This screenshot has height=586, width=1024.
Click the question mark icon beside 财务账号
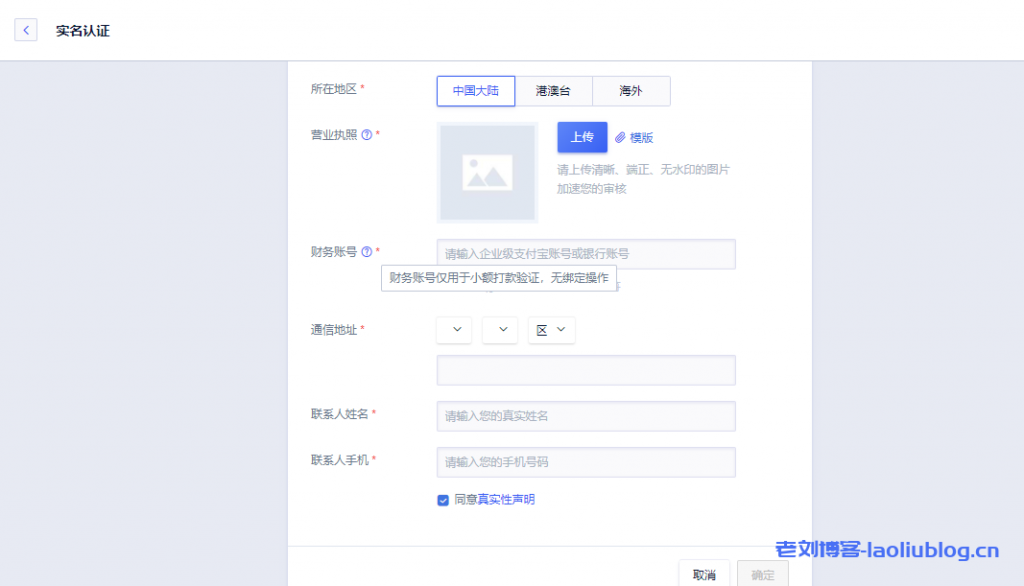point(367,252)
